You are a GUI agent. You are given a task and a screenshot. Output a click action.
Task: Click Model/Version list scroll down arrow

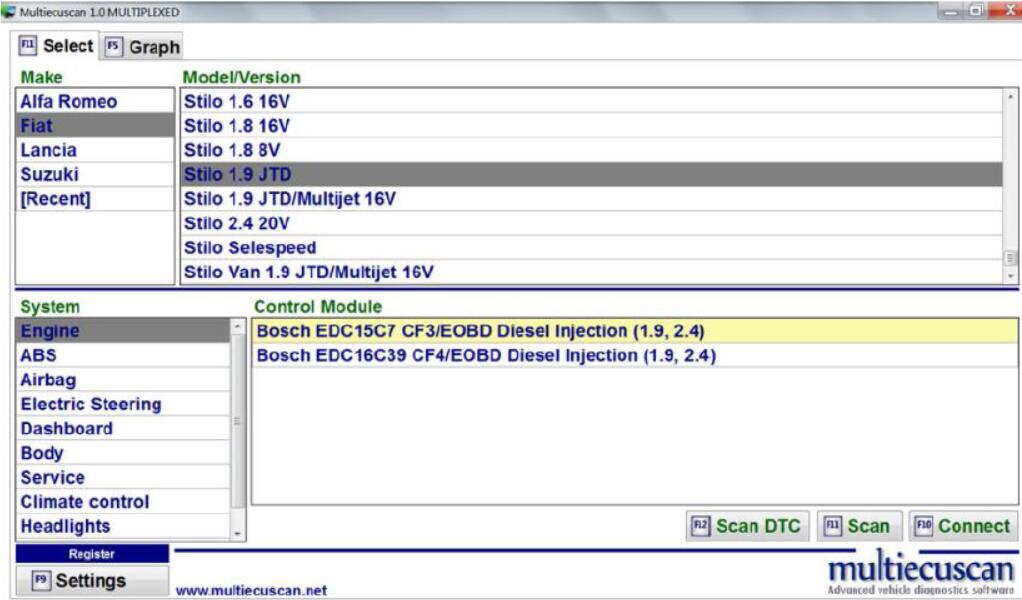[x=1010, y=276]
